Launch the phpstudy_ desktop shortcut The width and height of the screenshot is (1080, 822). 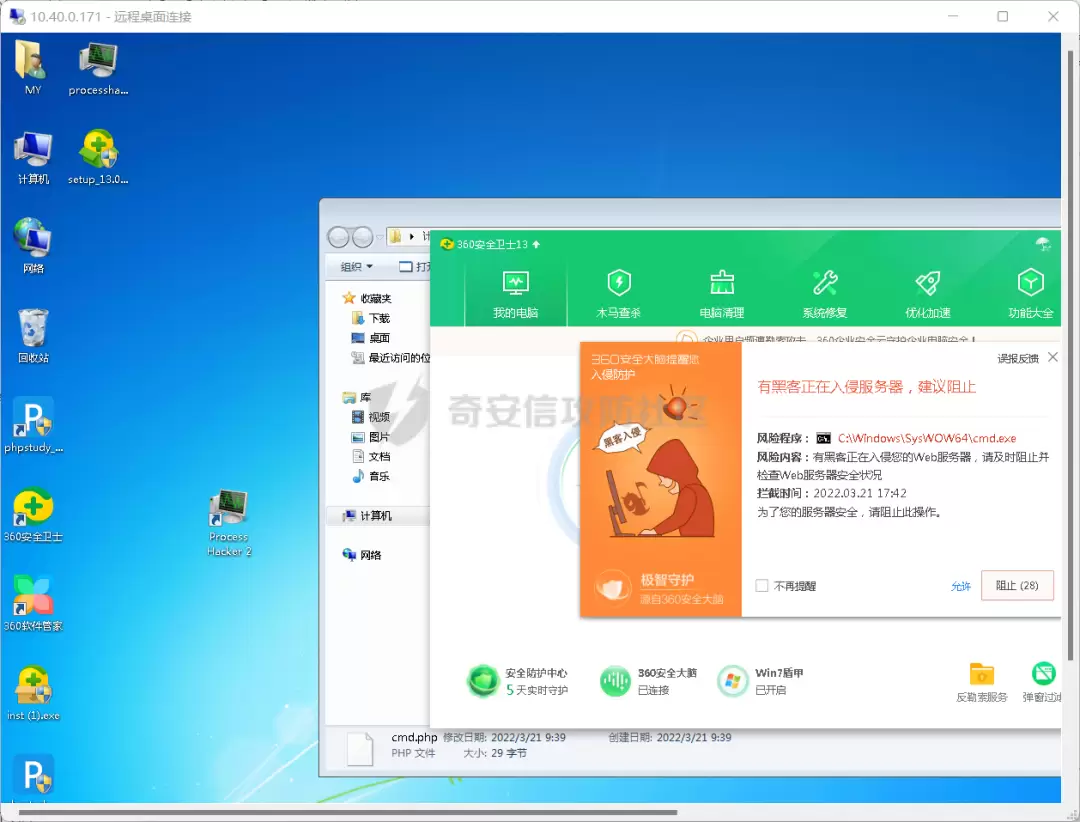pos(33,425)
